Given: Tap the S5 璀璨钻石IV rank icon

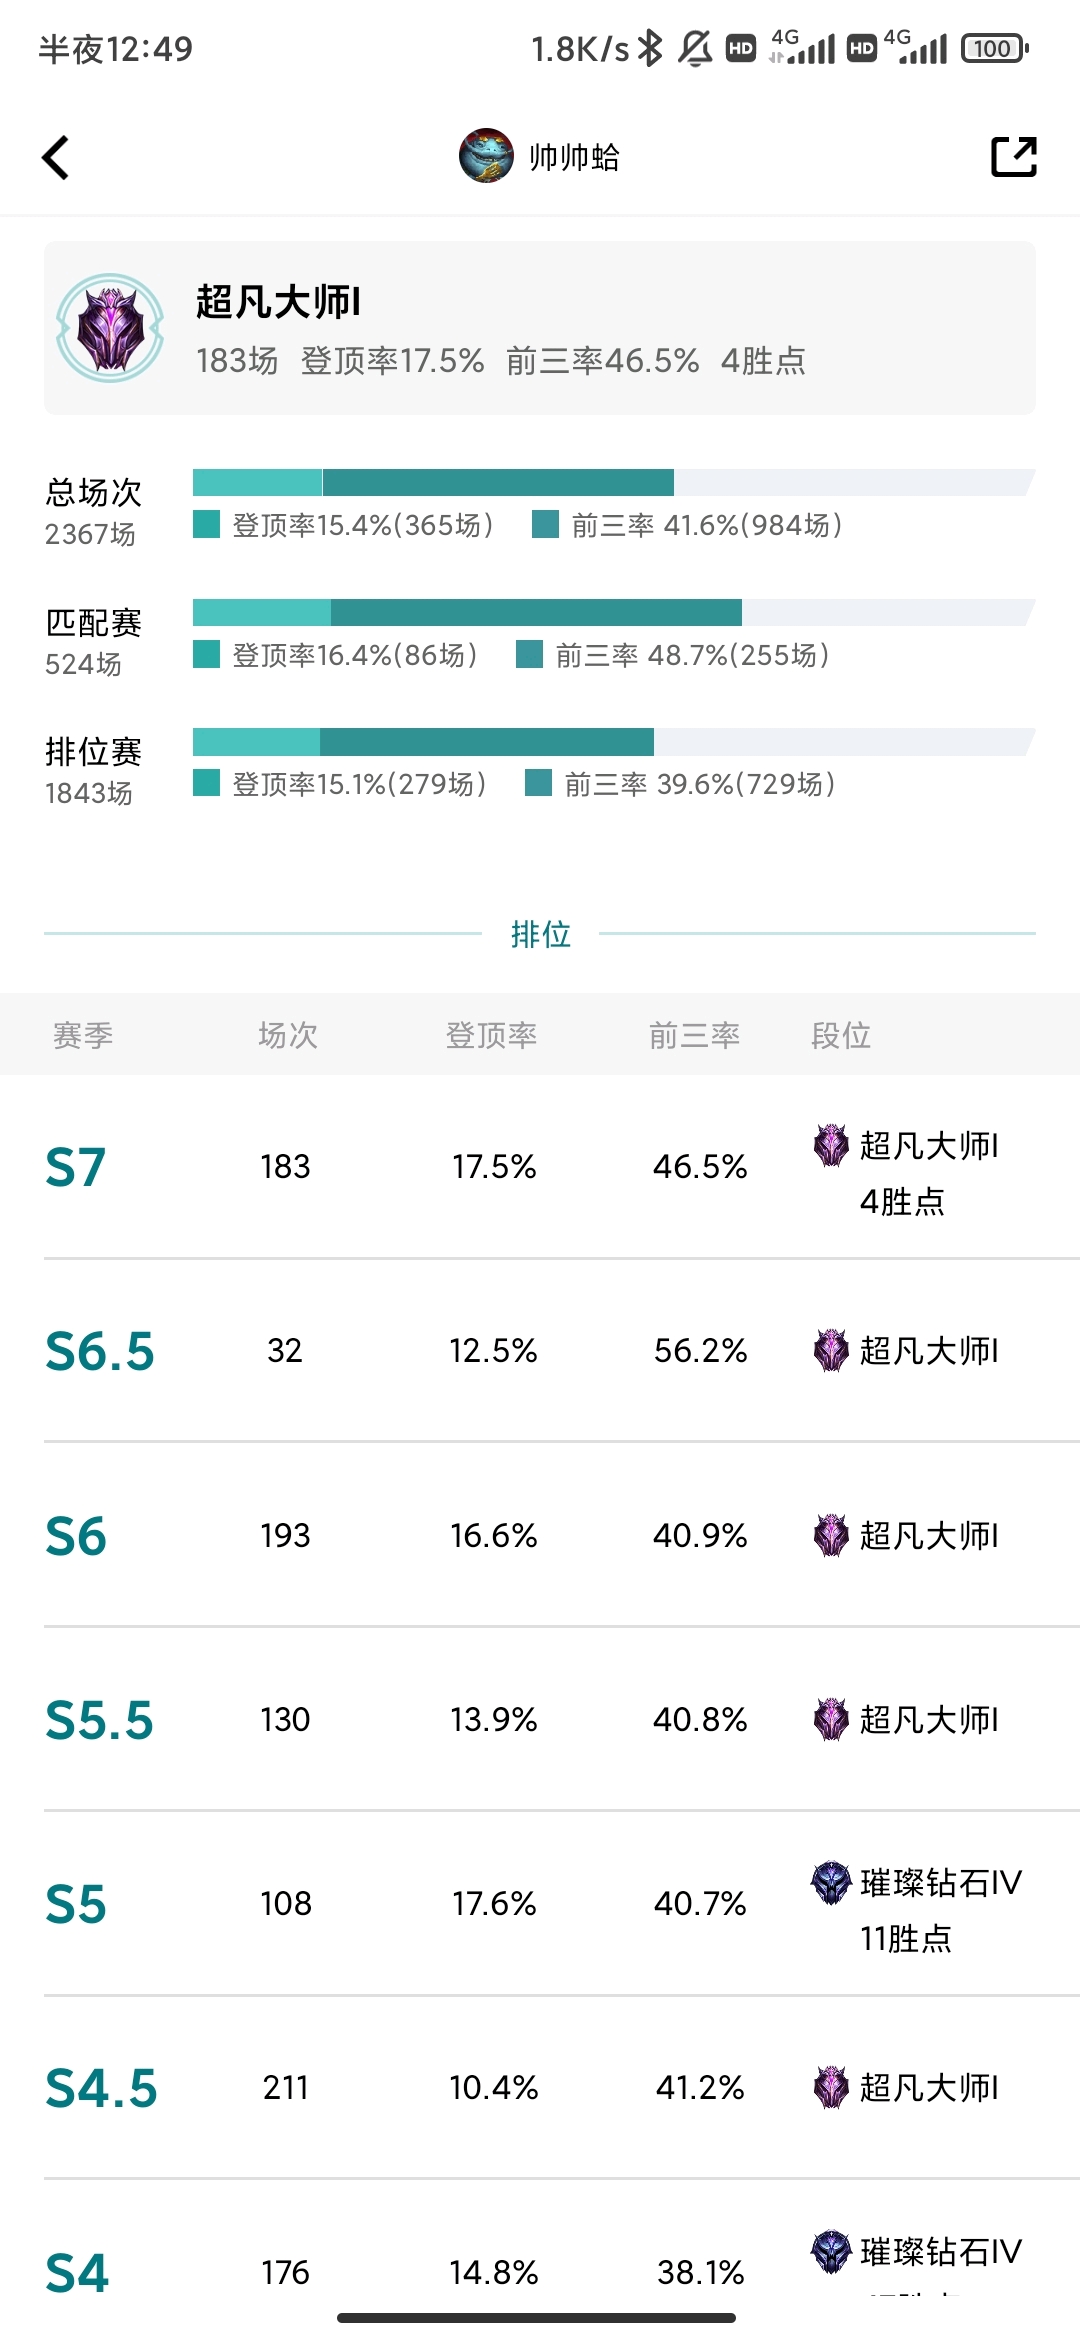Looking at the screenshot, I should (830, 1883).
